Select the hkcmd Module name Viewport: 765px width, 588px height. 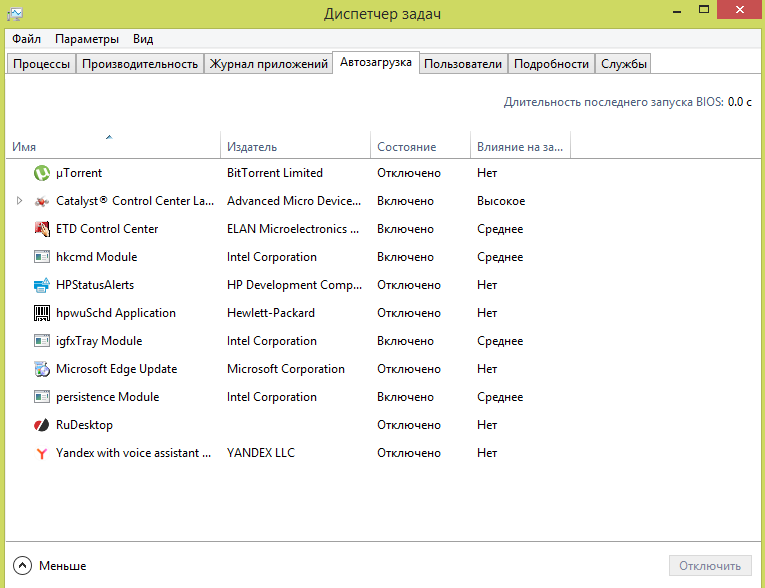(x=97, y=257)
